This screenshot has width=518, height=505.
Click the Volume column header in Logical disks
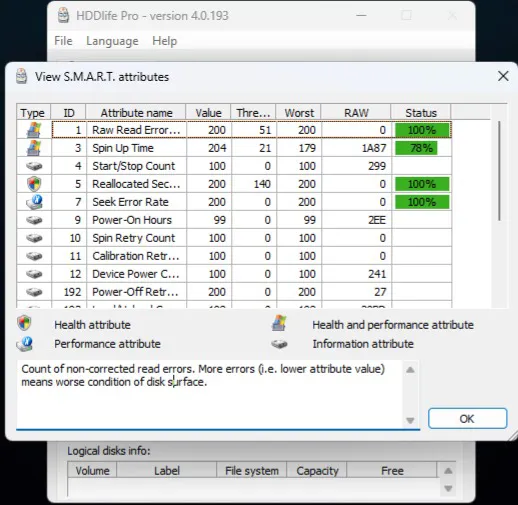coord(92,471)
